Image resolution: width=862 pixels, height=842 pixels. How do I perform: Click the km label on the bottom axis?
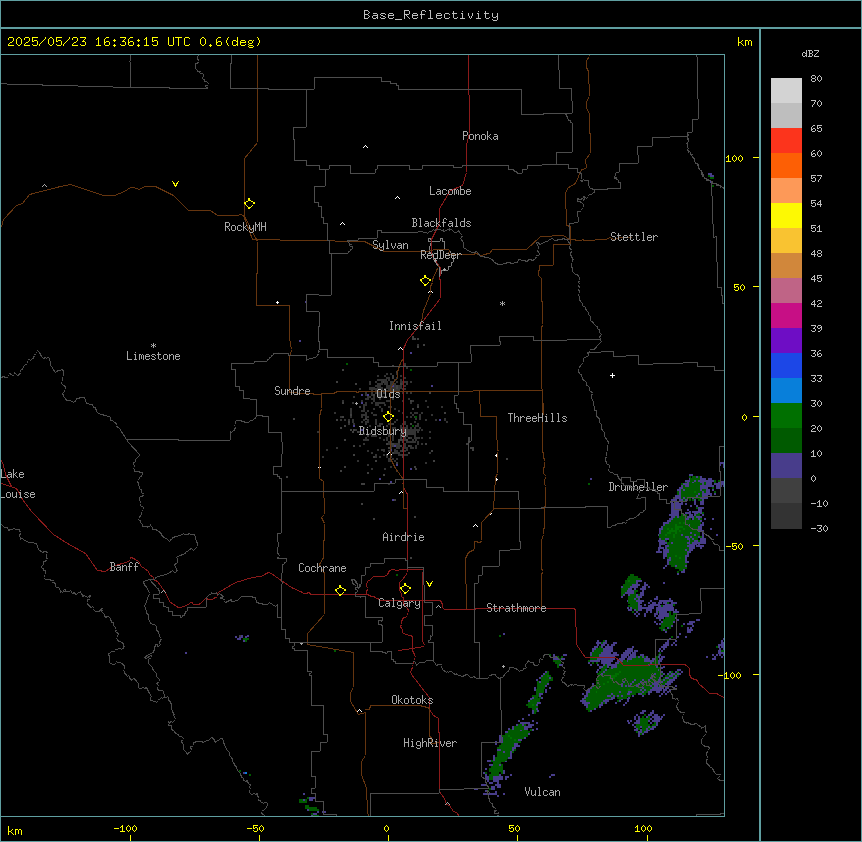point(15,830)
